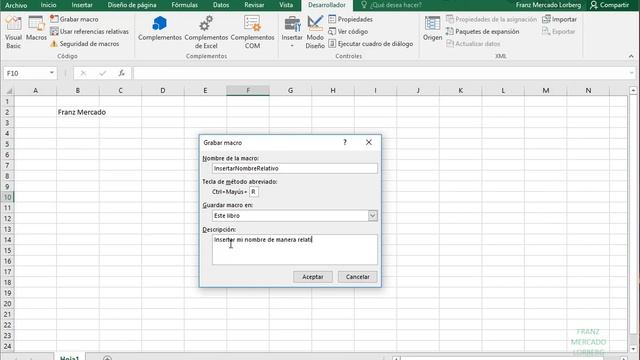The image size is (640, 360).
Task: Collapse the ribbon with the chevron
Action: (x=631, y=56)
